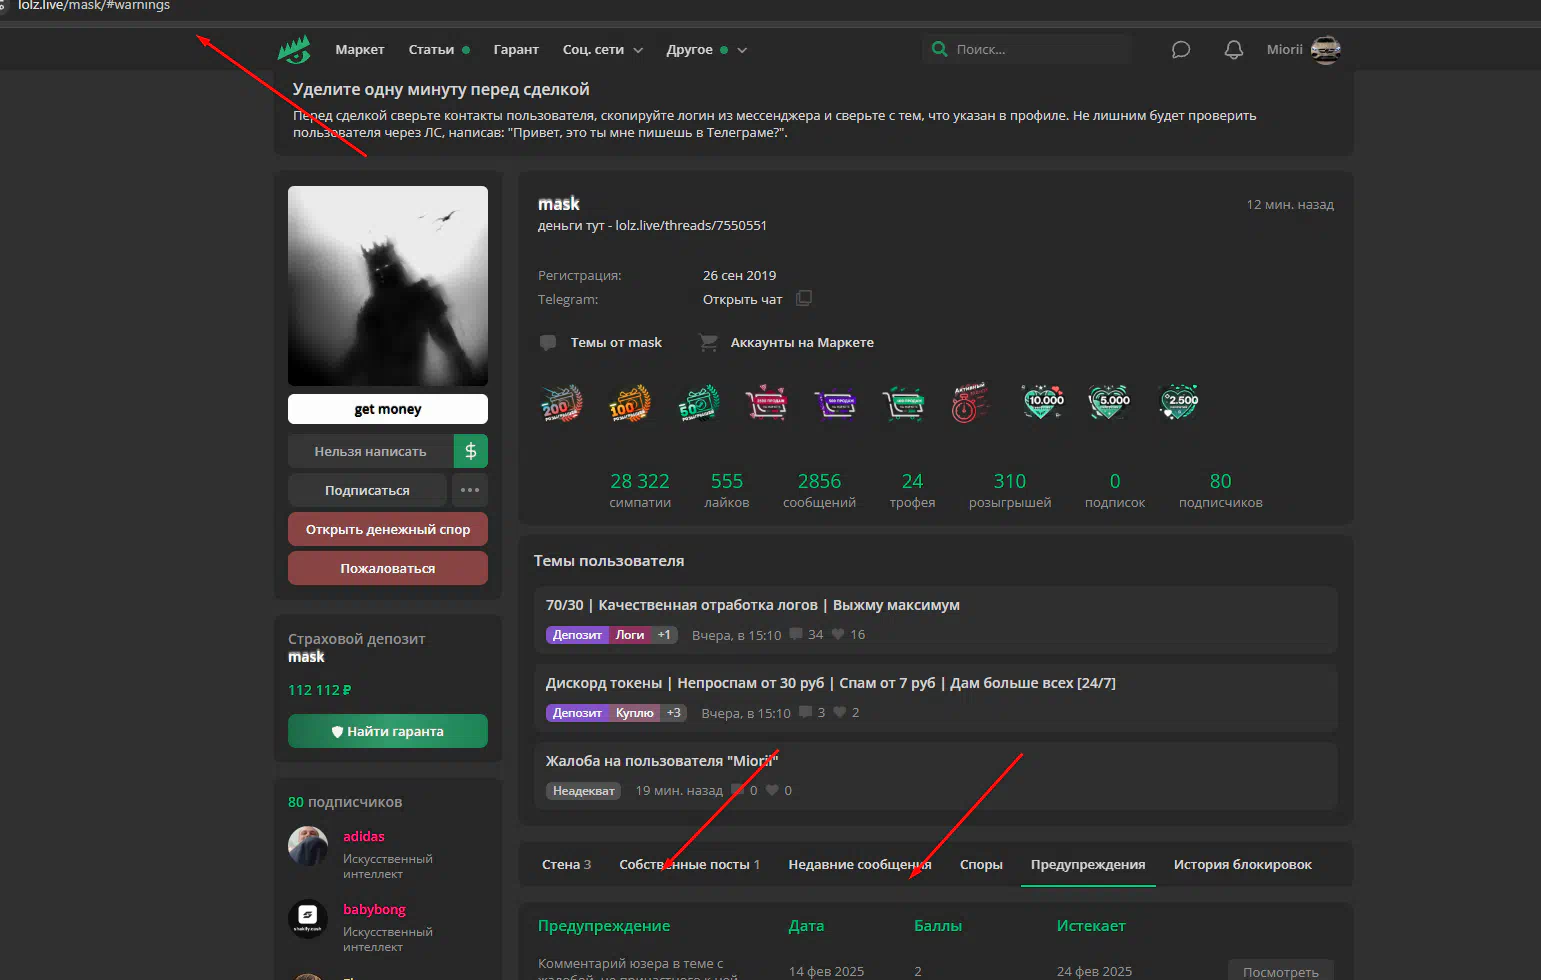Open the adidas subscriber name link

364,836
